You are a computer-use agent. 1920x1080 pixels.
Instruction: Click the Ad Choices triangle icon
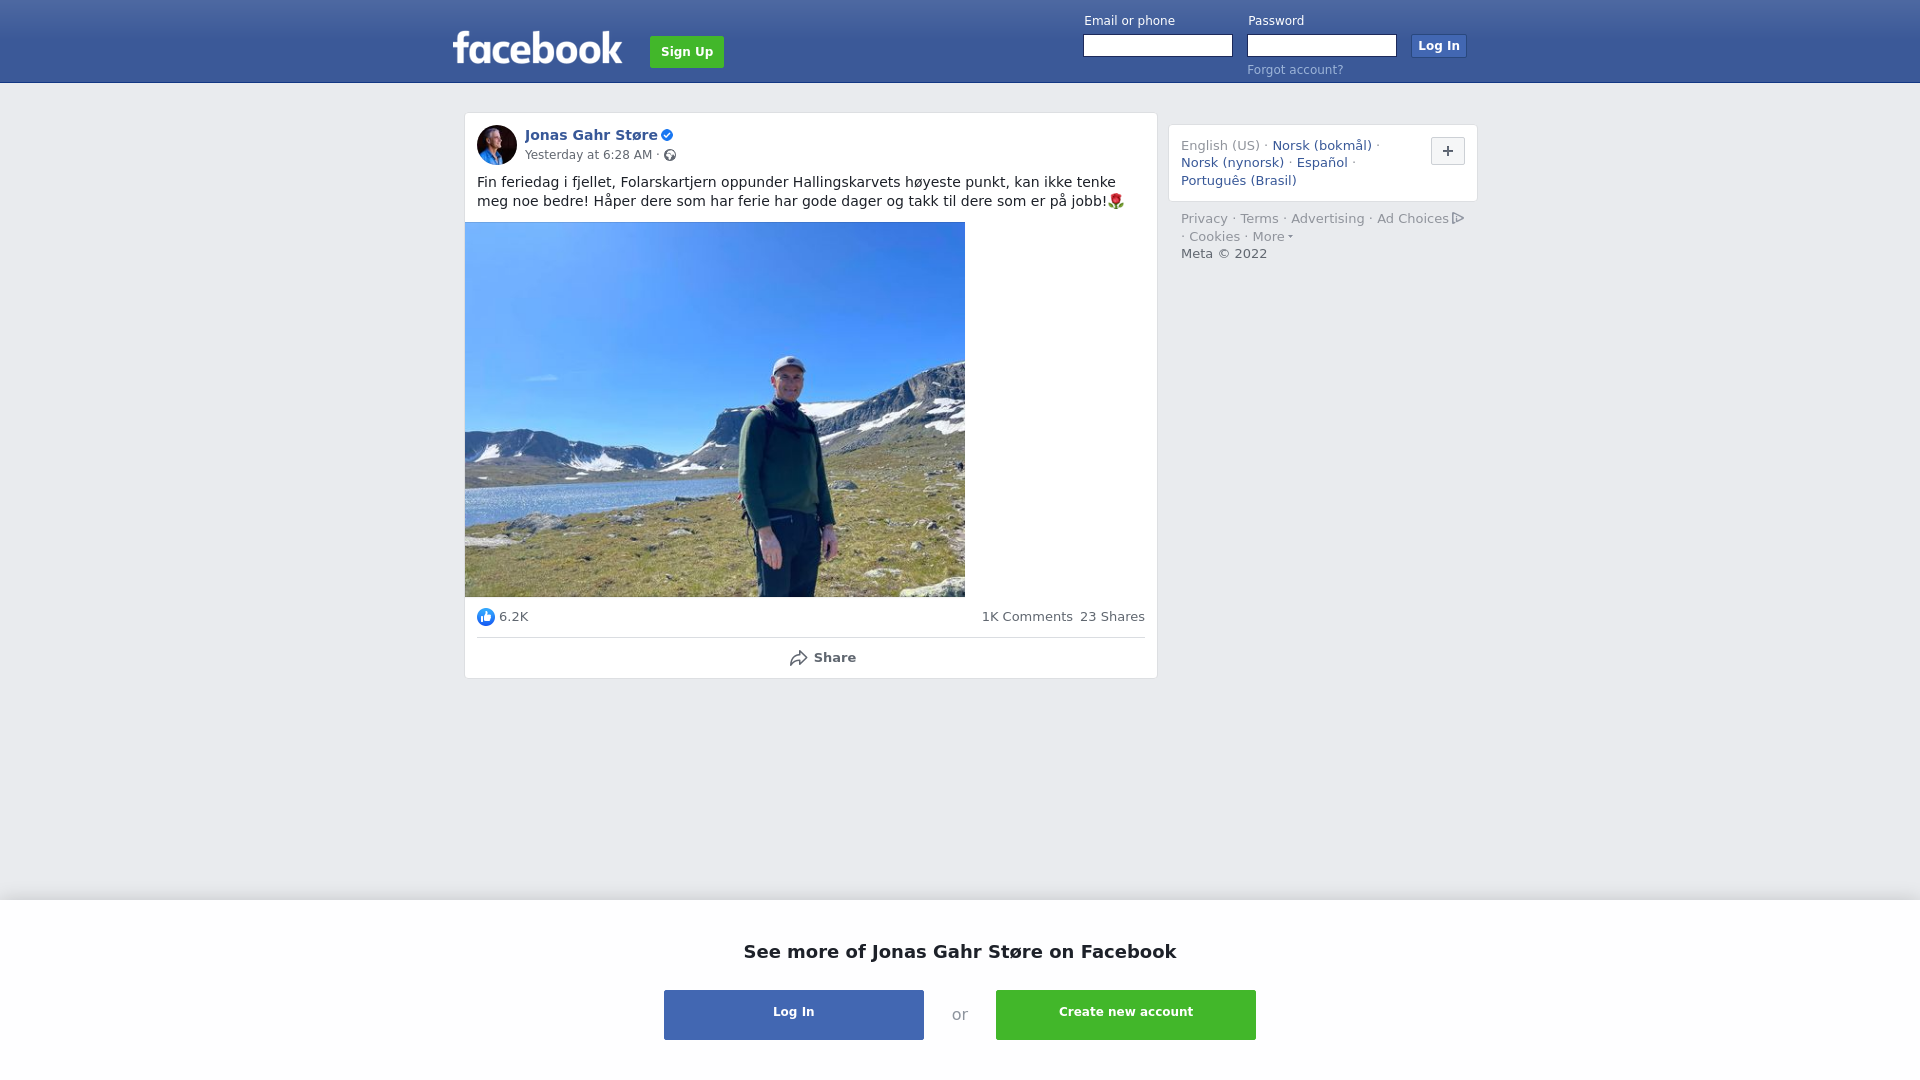1458,218
